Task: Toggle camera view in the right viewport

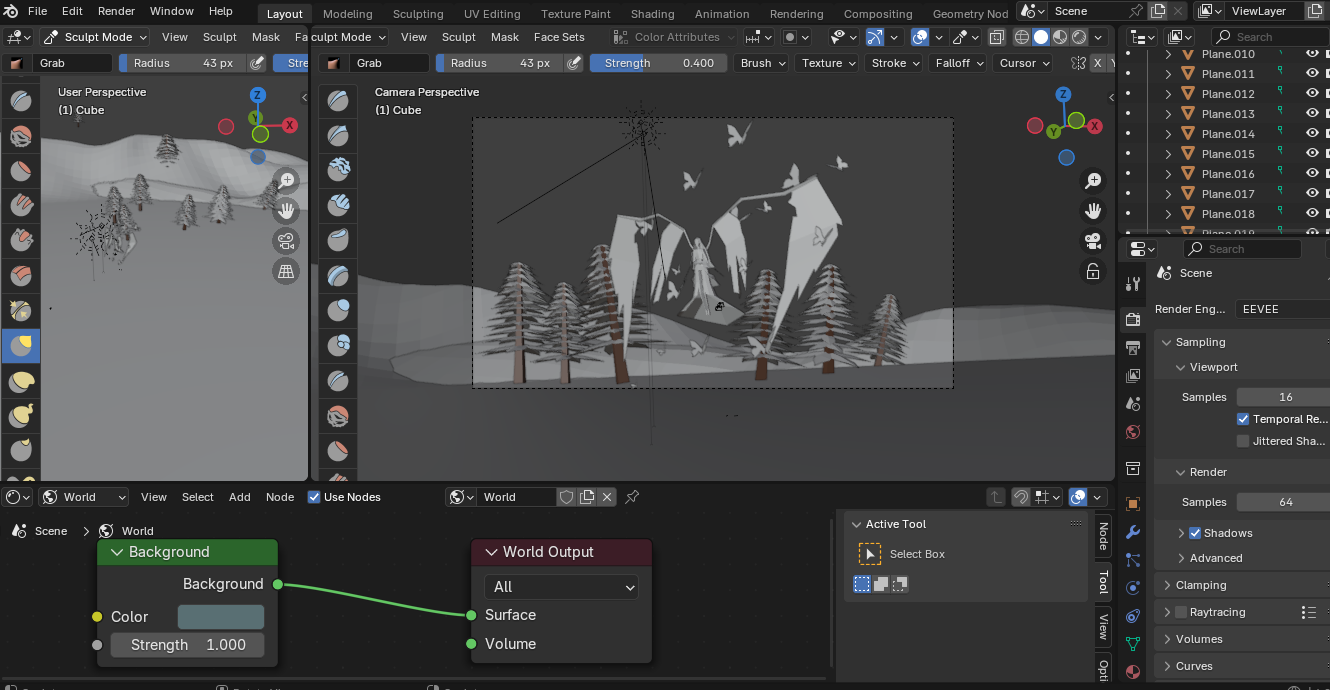Action: click(x=1093, y=241)
